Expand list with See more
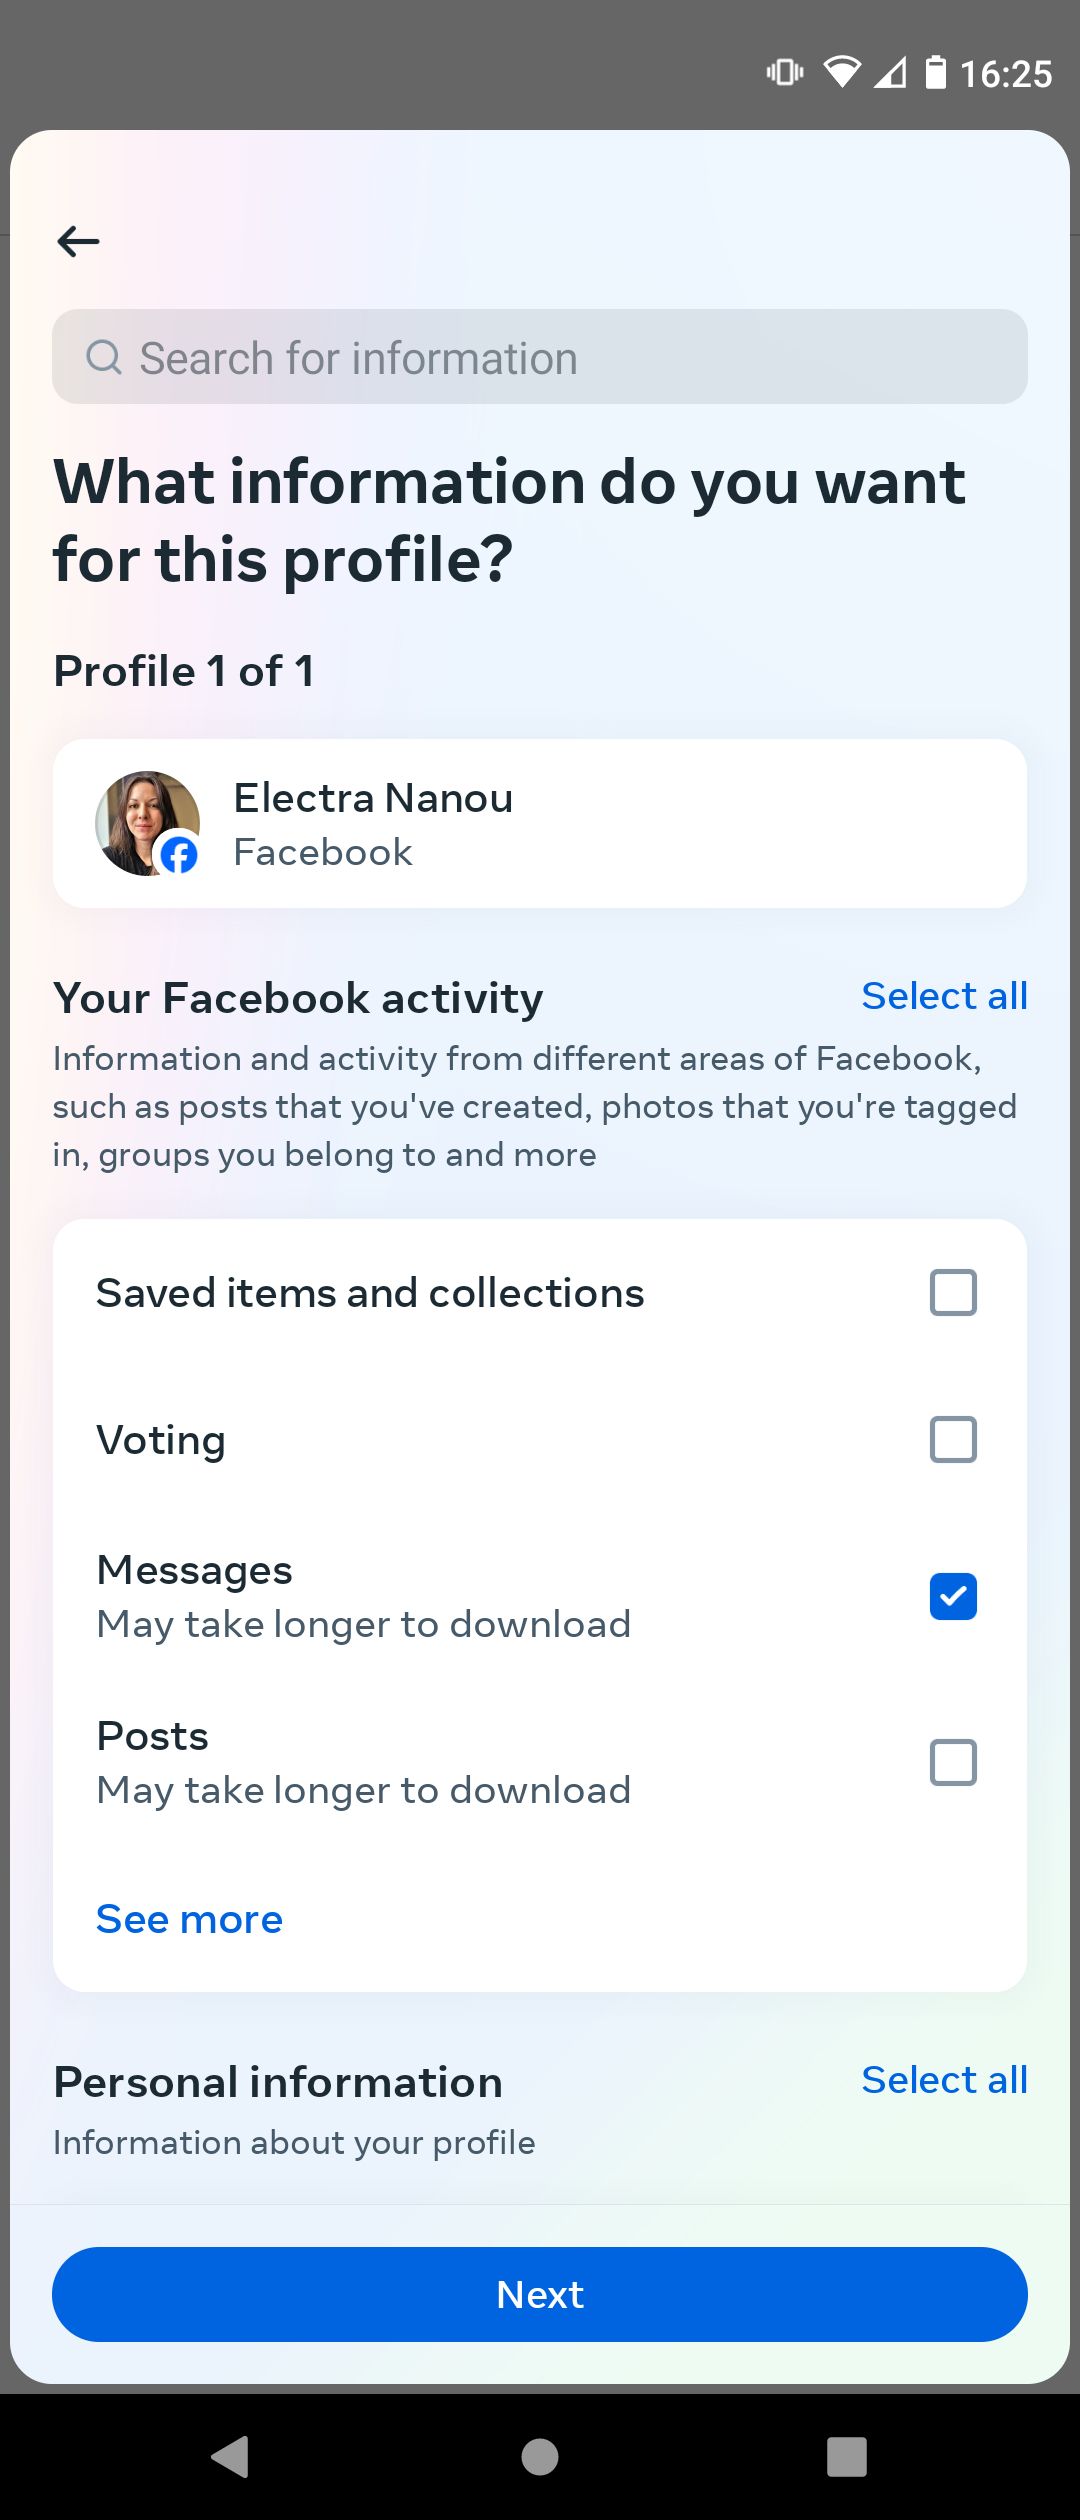Viewport: 1080px width, 2520px height. (x=189, y=1919)
